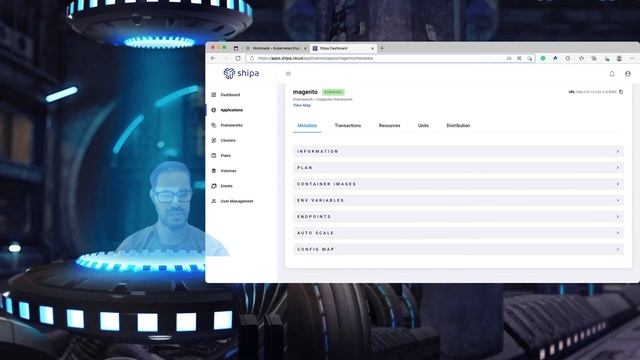Click the magento application title
The image size is (640, 360).
(305, 92)
